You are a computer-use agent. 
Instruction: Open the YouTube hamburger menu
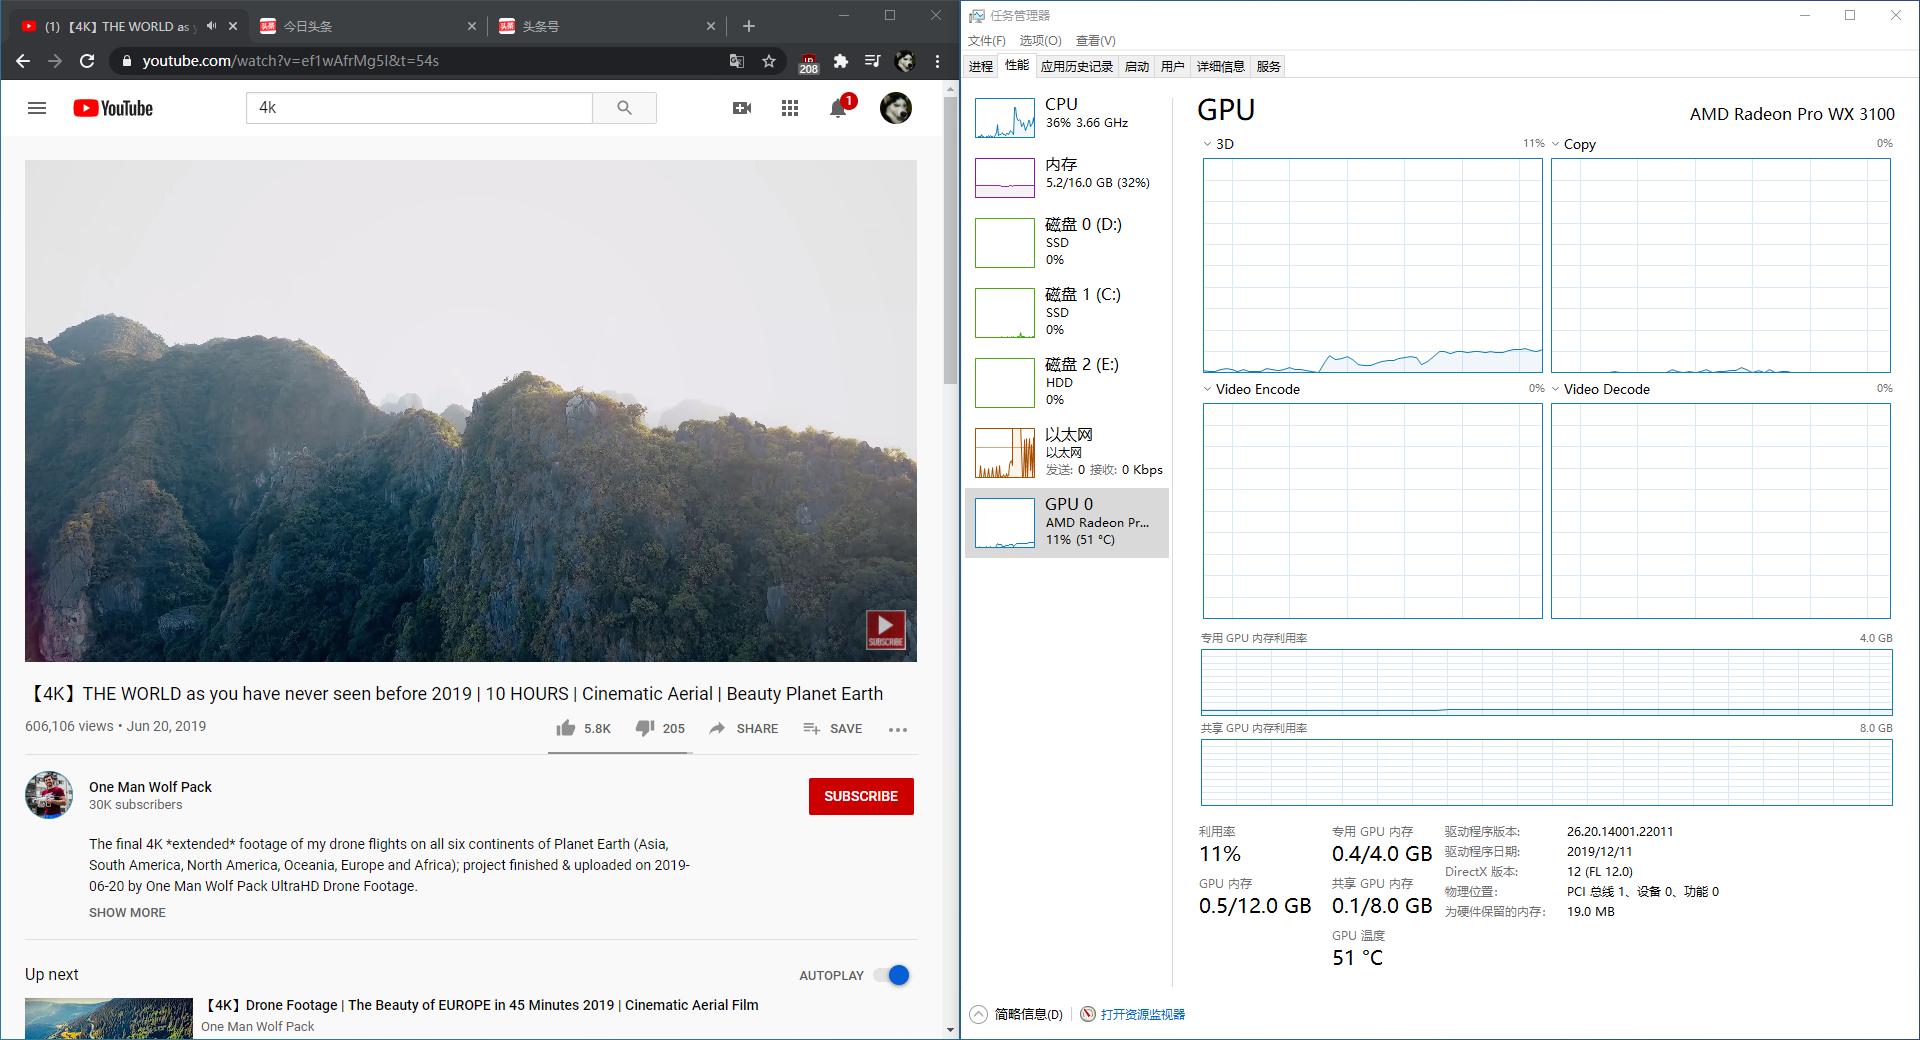pyautogui.click(x=37, y=108)
